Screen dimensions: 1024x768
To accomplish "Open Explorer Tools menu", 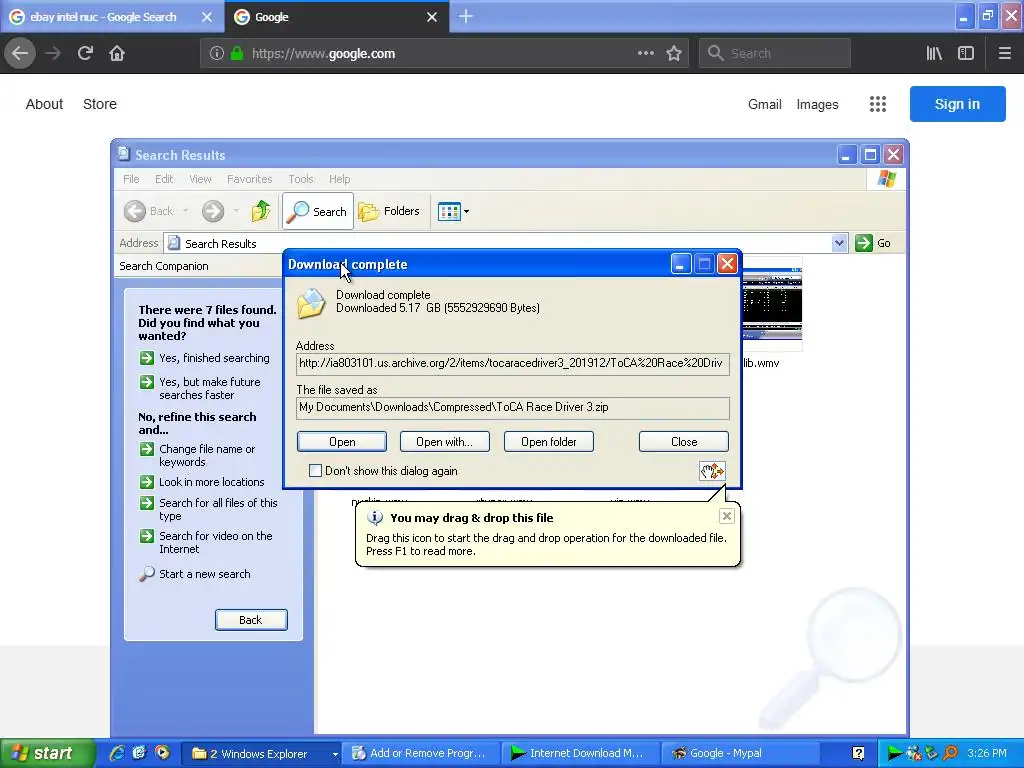I will [301, 179].
